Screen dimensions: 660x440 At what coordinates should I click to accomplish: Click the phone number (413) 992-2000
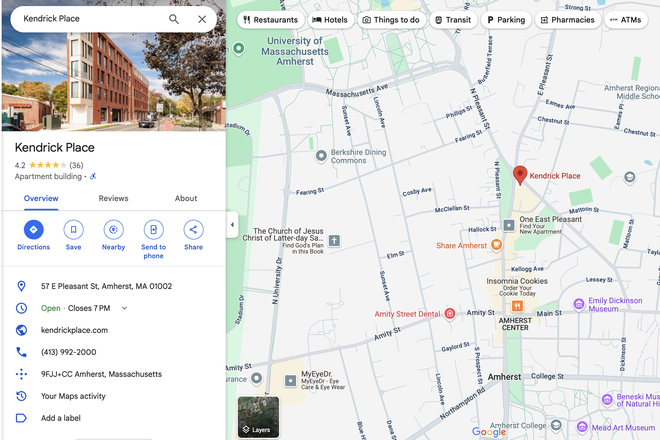pos(69,352)
